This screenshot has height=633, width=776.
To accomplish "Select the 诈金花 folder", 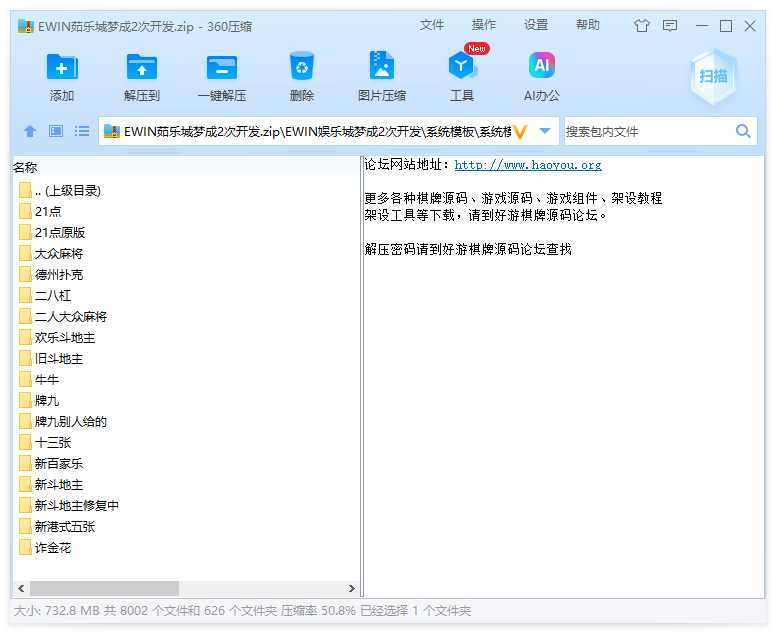I will [x=45, y=547].
